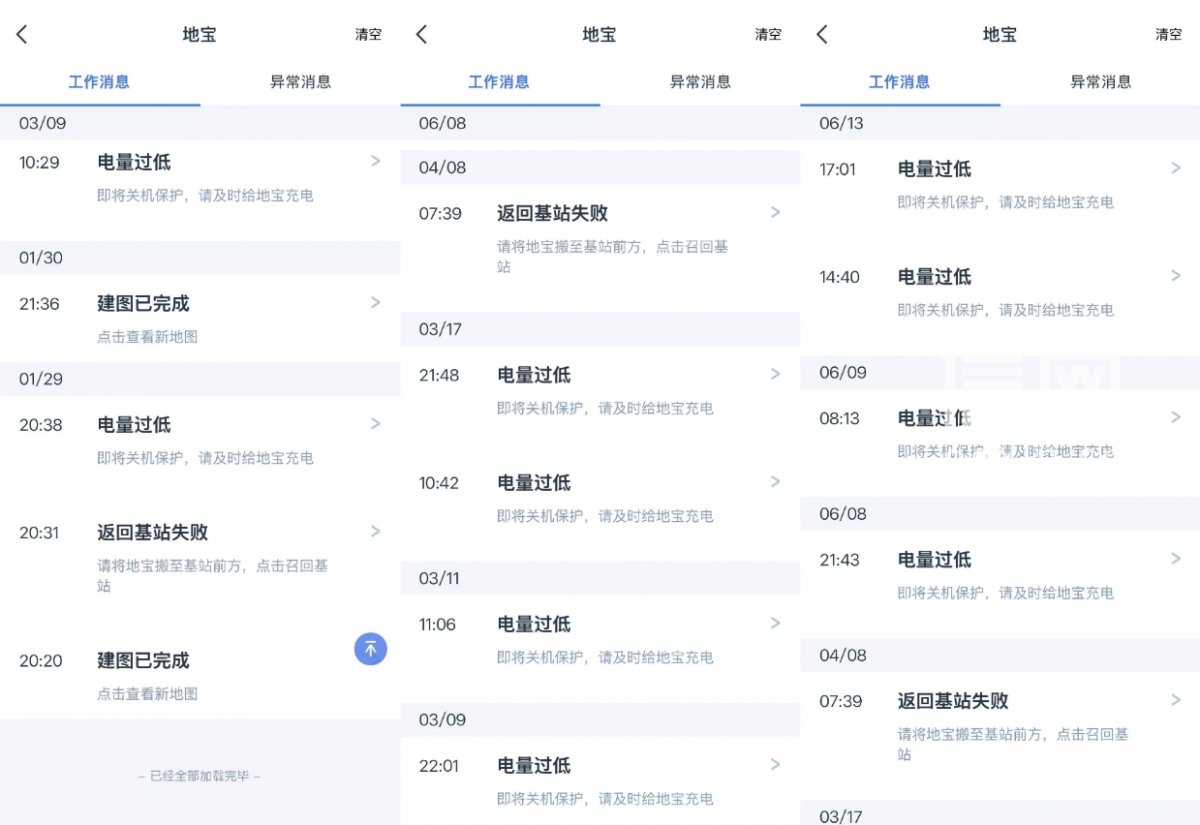Tap the 01/29 date header

[40, 379]
